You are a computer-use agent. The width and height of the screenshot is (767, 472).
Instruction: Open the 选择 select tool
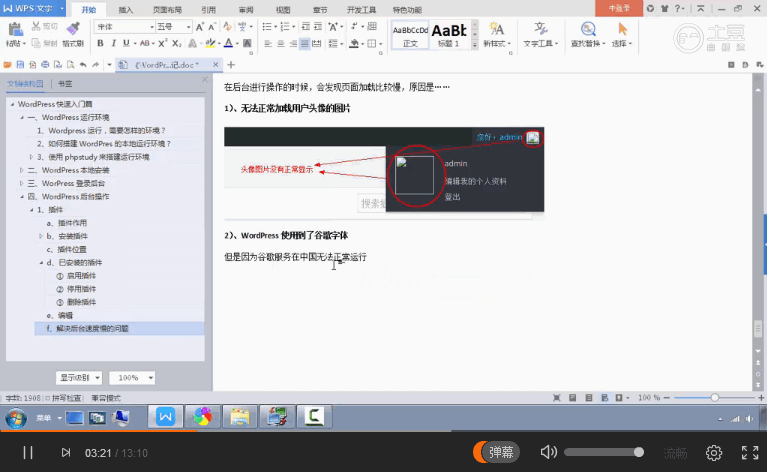tap(622, 34)
